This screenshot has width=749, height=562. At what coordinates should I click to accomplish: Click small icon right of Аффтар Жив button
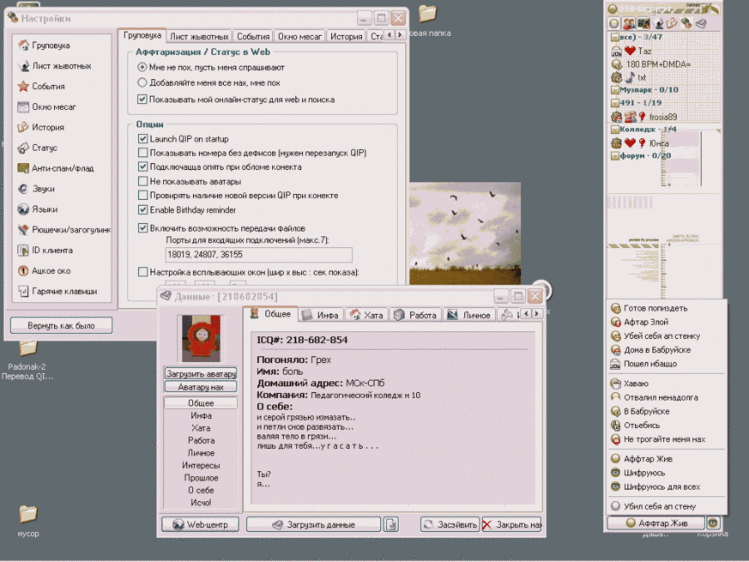pos(713,523)
